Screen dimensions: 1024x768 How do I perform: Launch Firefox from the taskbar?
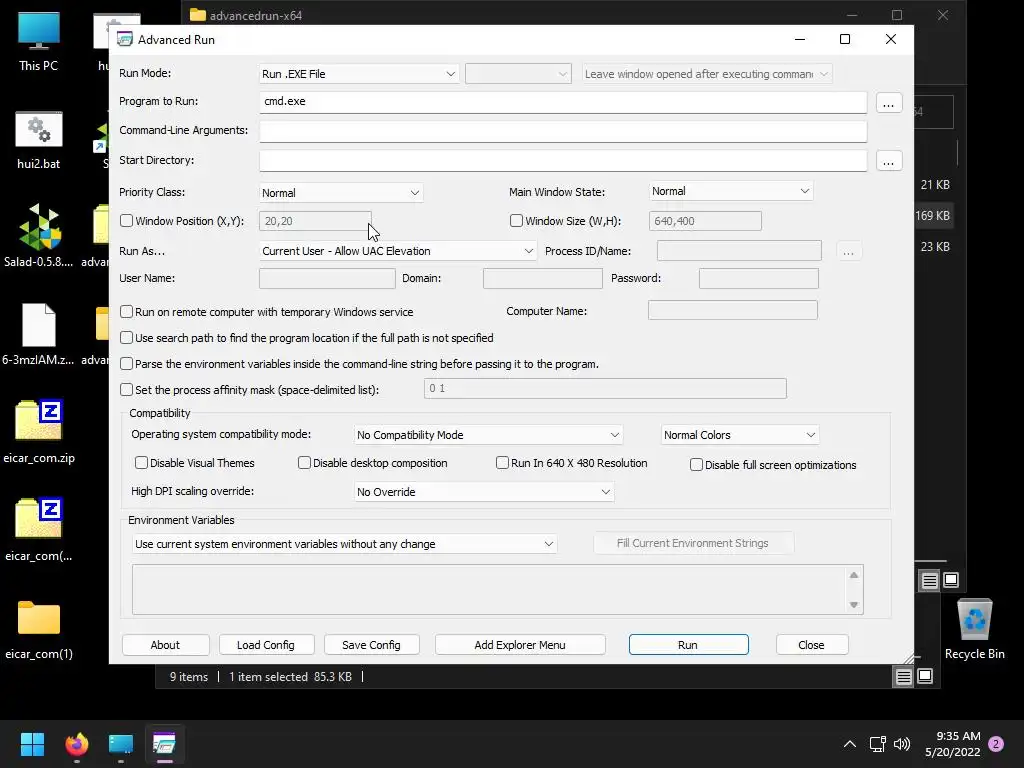[76, 744]
